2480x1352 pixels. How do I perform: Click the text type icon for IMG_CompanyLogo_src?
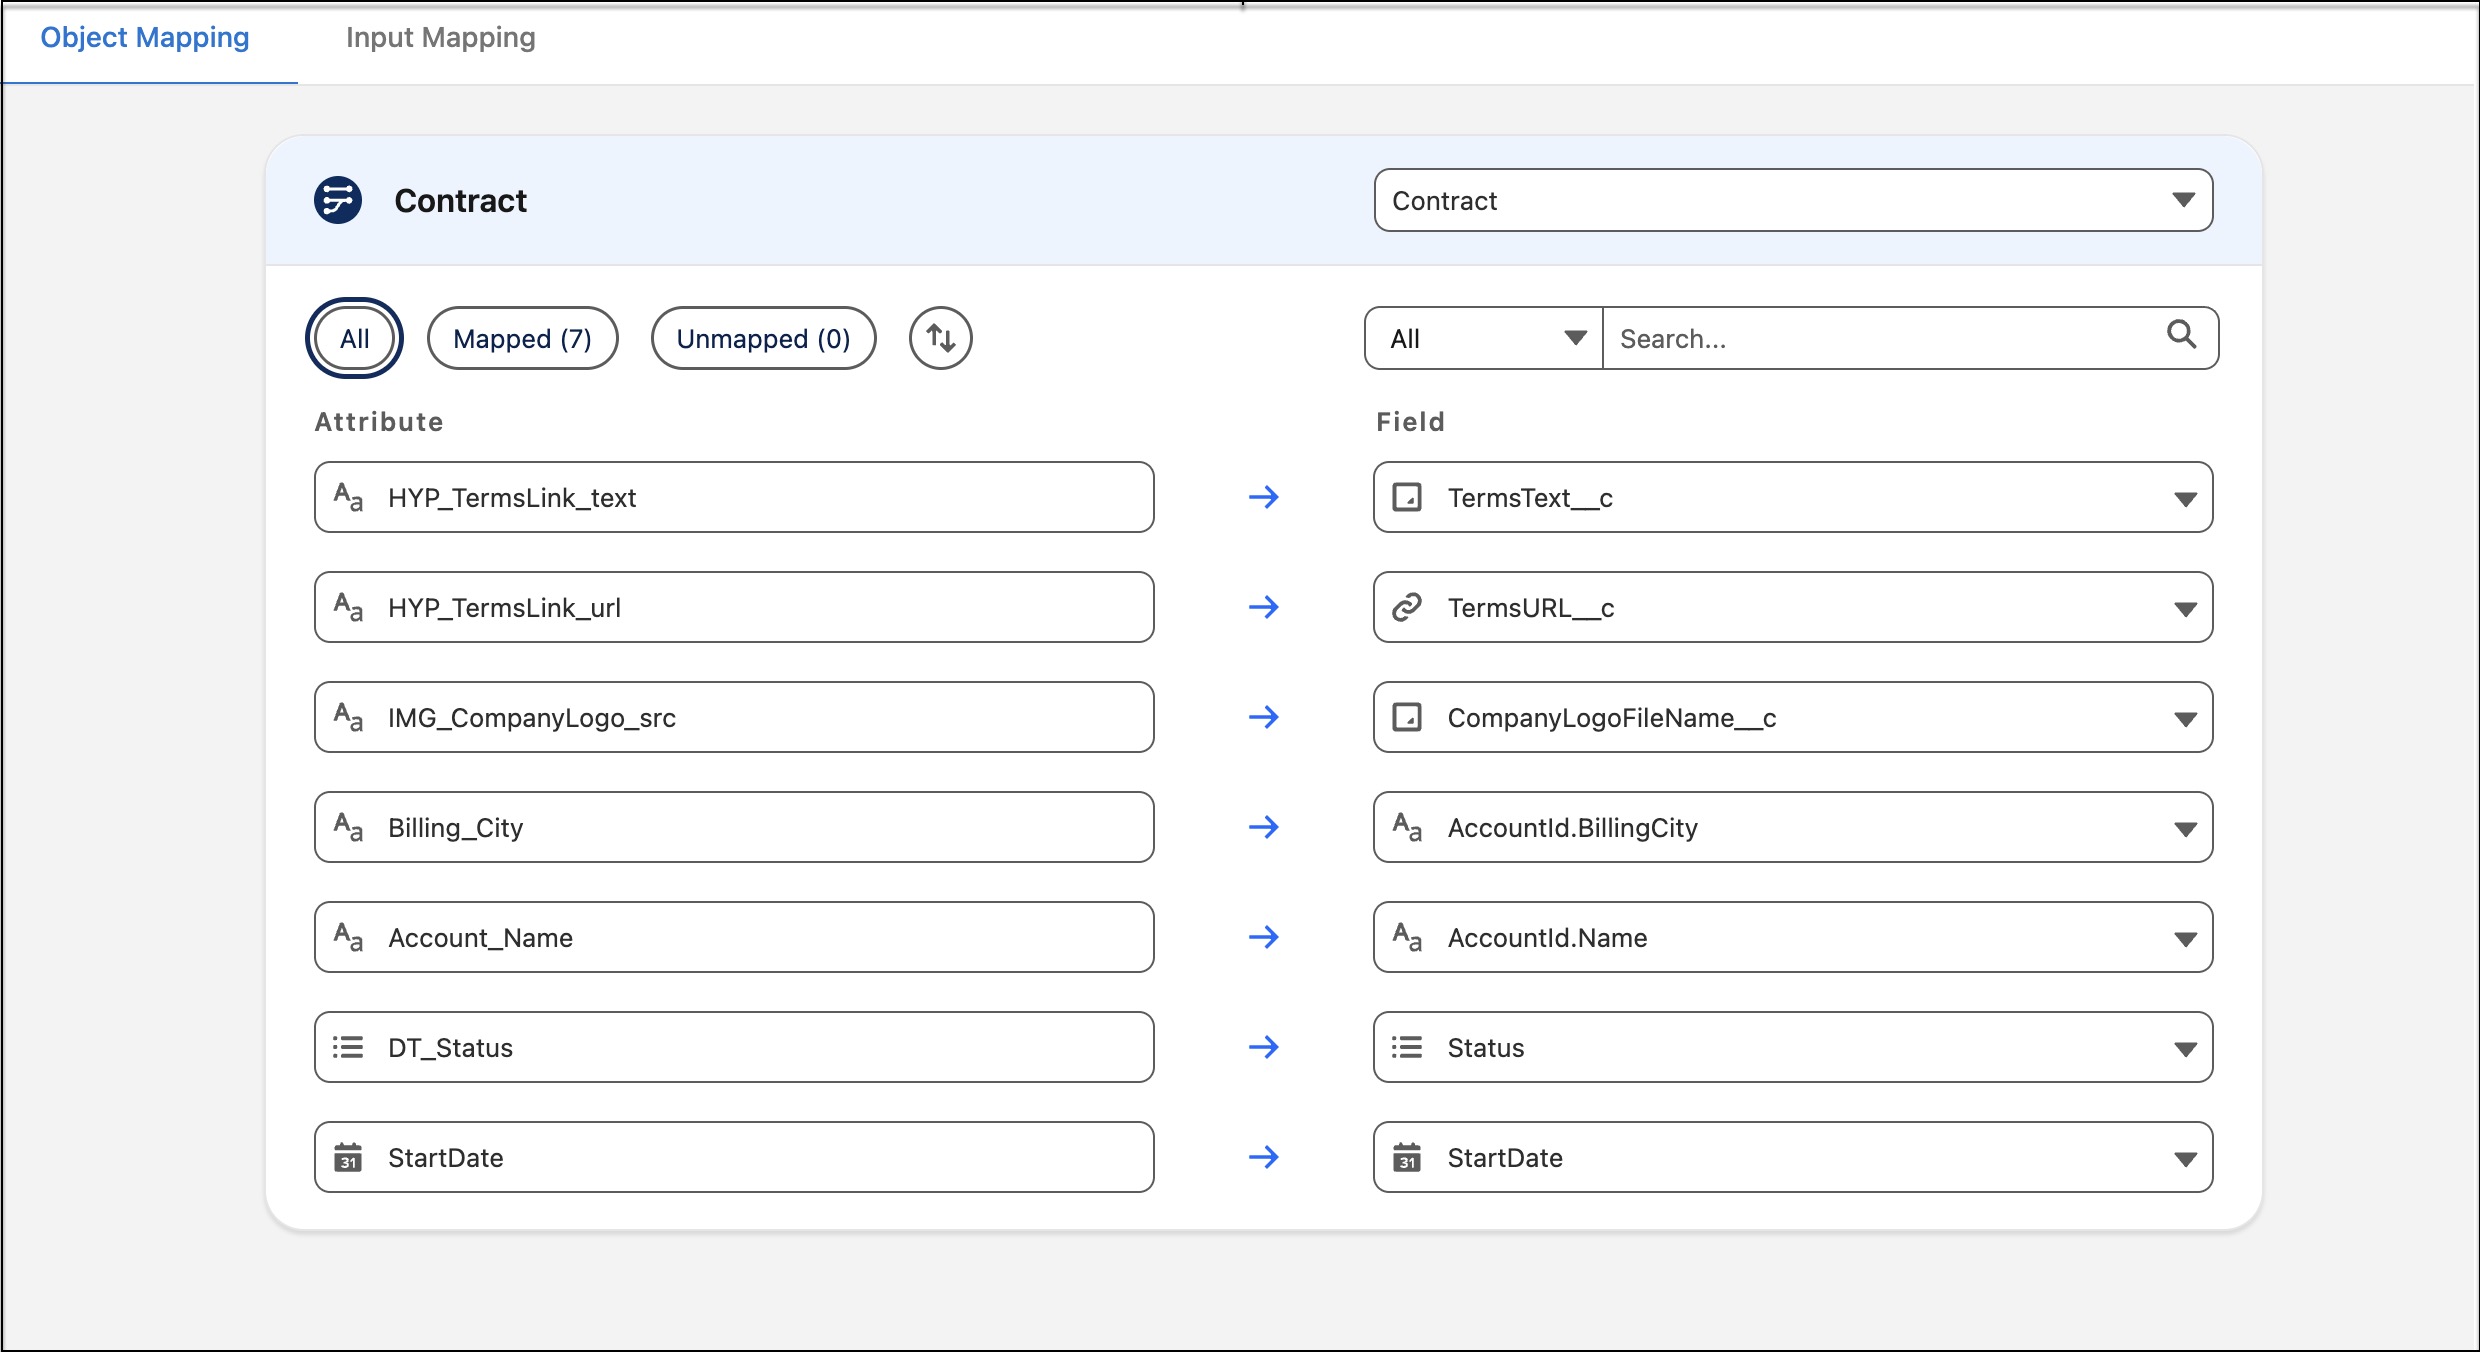348,717
